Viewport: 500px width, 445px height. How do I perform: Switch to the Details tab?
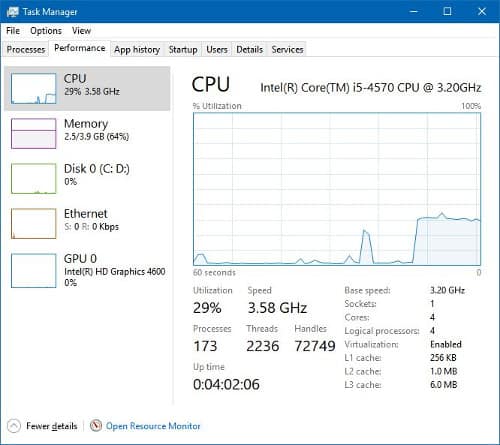pos(249,49)
